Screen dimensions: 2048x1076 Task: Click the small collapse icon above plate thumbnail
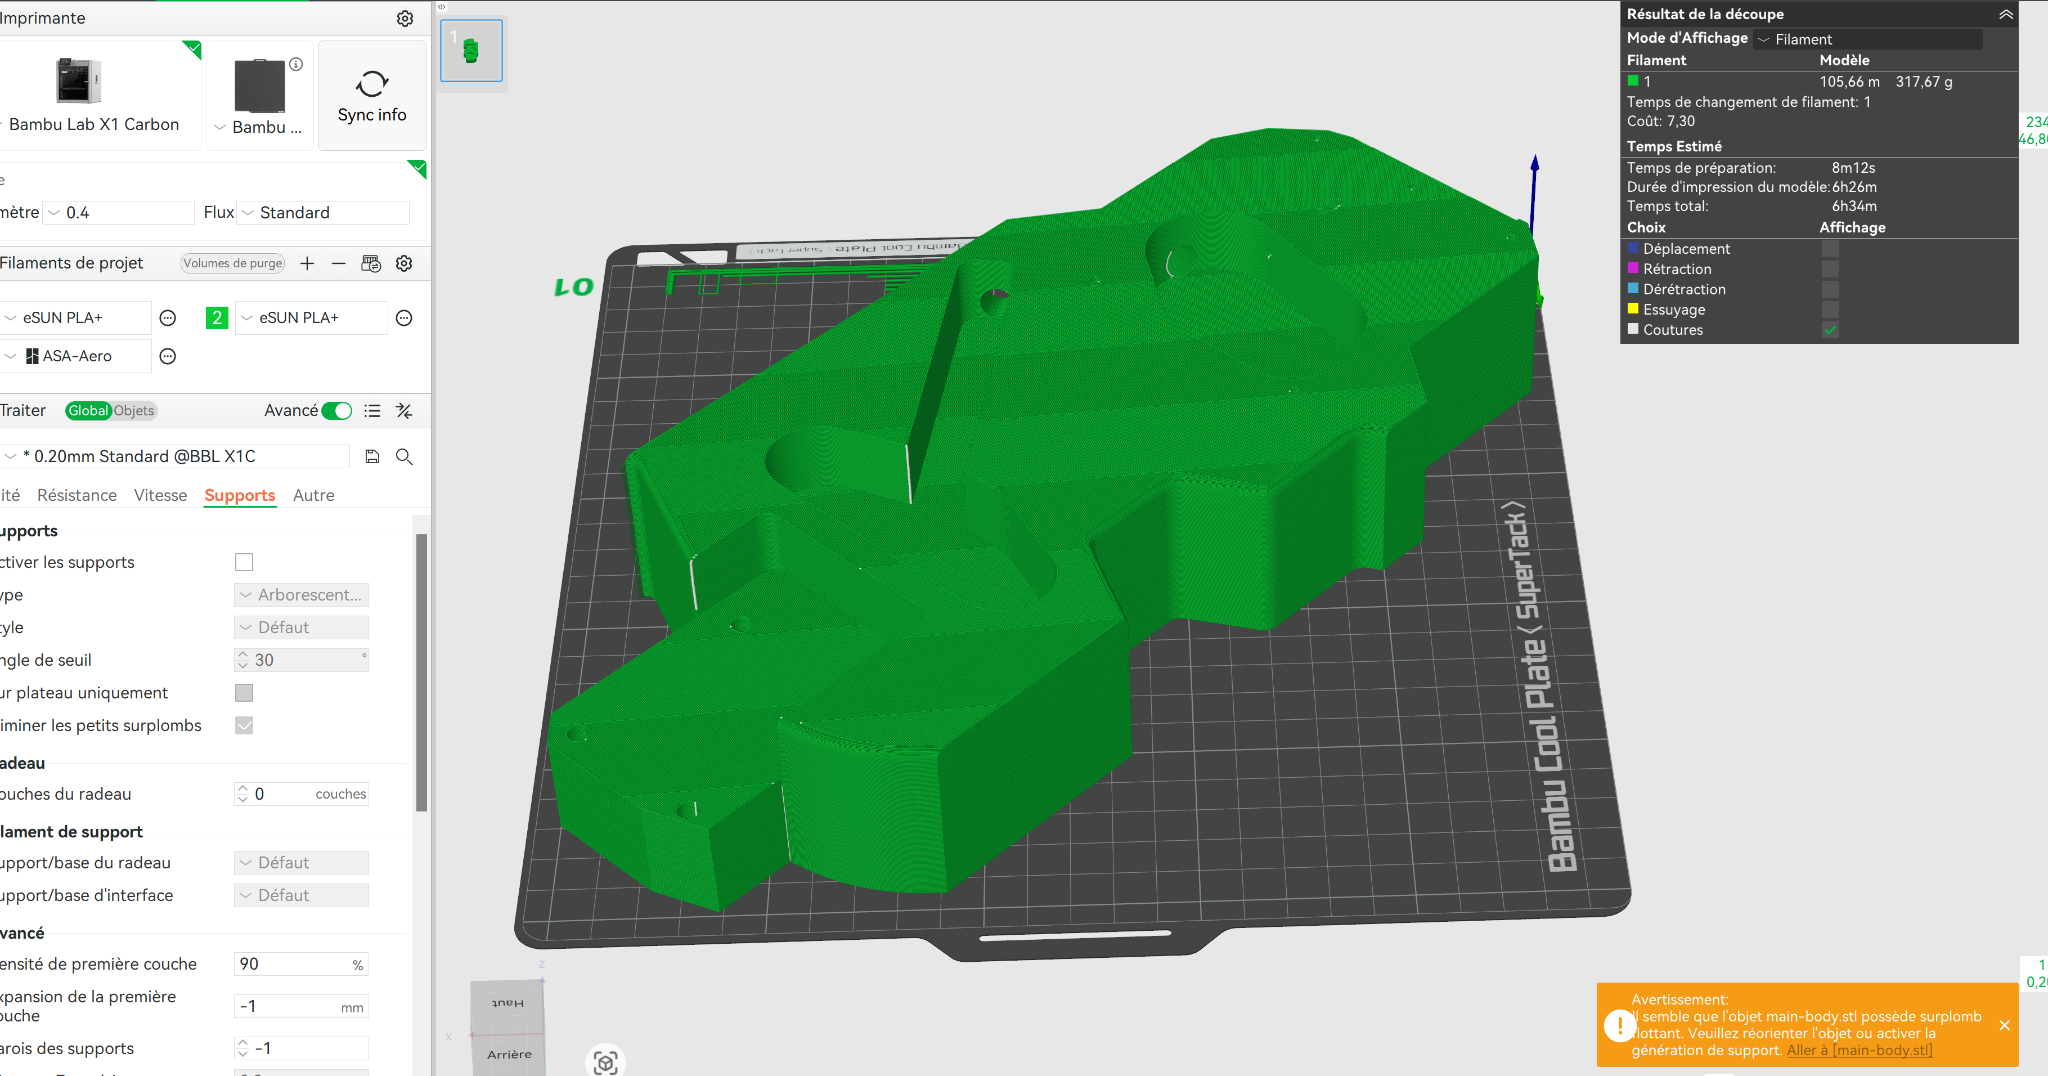(441, 7)
